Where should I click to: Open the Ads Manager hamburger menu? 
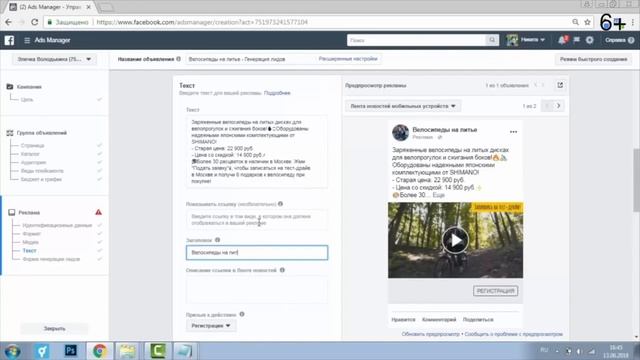[x=27, y=40]
